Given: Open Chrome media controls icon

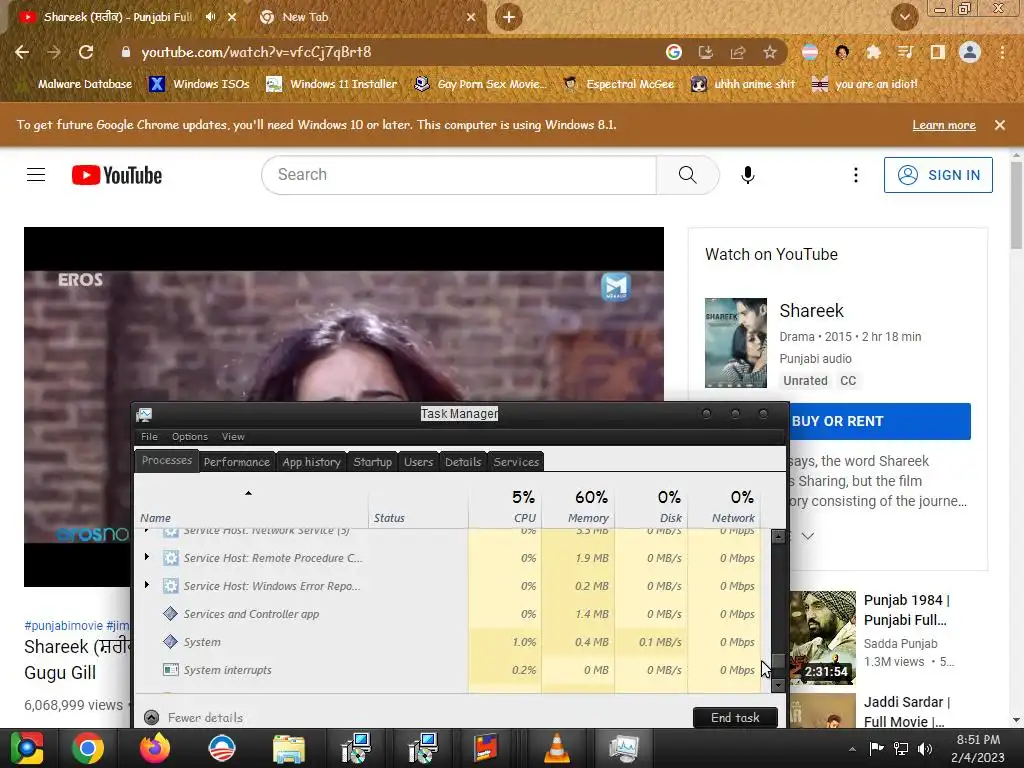Looking at the screenshot, I should tap(905, 52).
